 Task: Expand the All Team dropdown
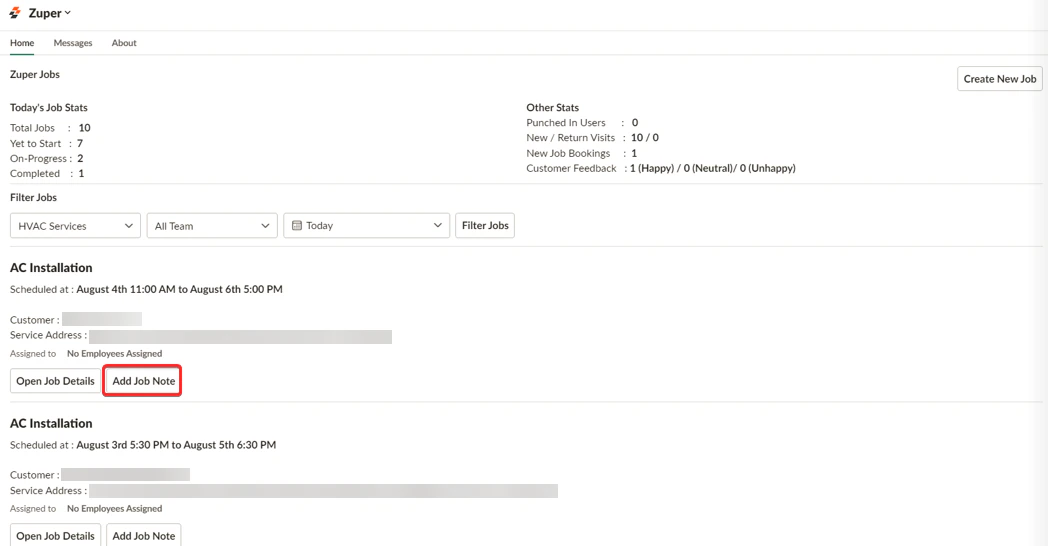click(212, 226)
